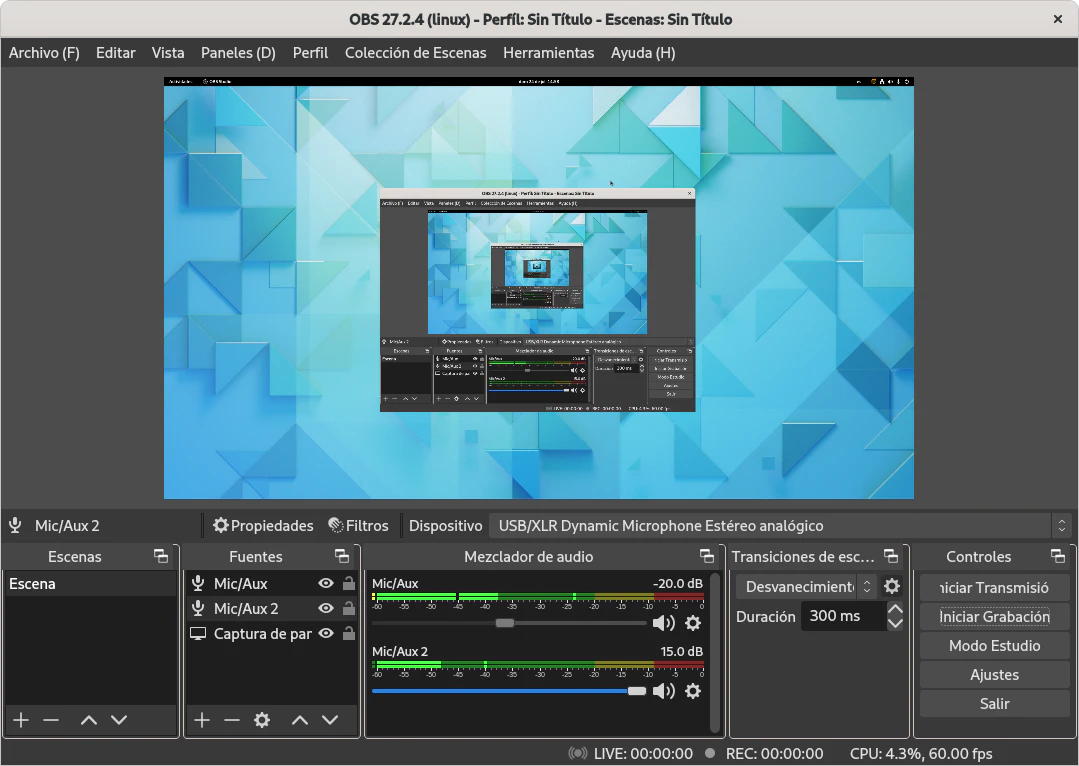The height and width of the screenshot is (766, 1079).
Task: Click the Mic/Aux volume slider handle
Action: click(x=505, y=623)
